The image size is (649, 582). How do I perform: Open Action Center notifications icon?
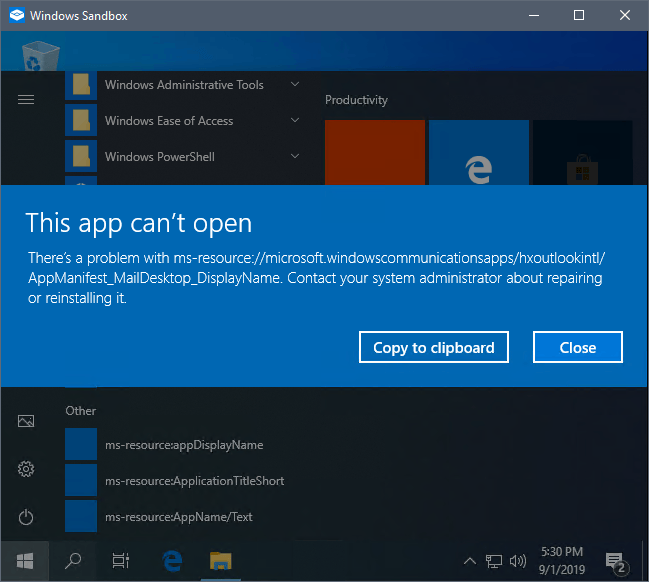617,562
